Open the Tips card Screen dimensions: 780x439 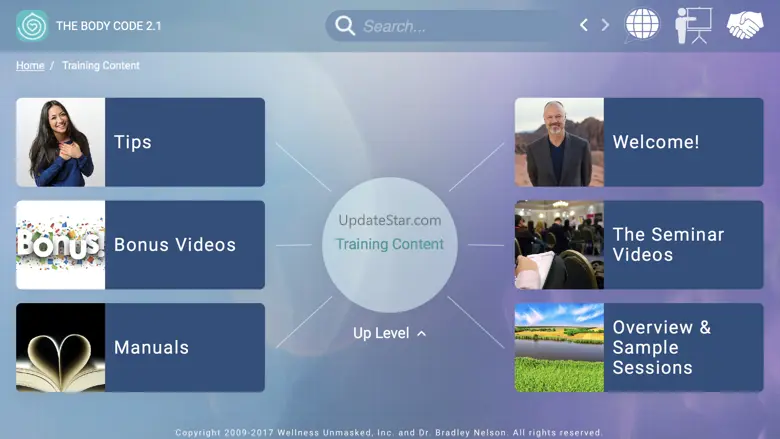coord(140,142)
